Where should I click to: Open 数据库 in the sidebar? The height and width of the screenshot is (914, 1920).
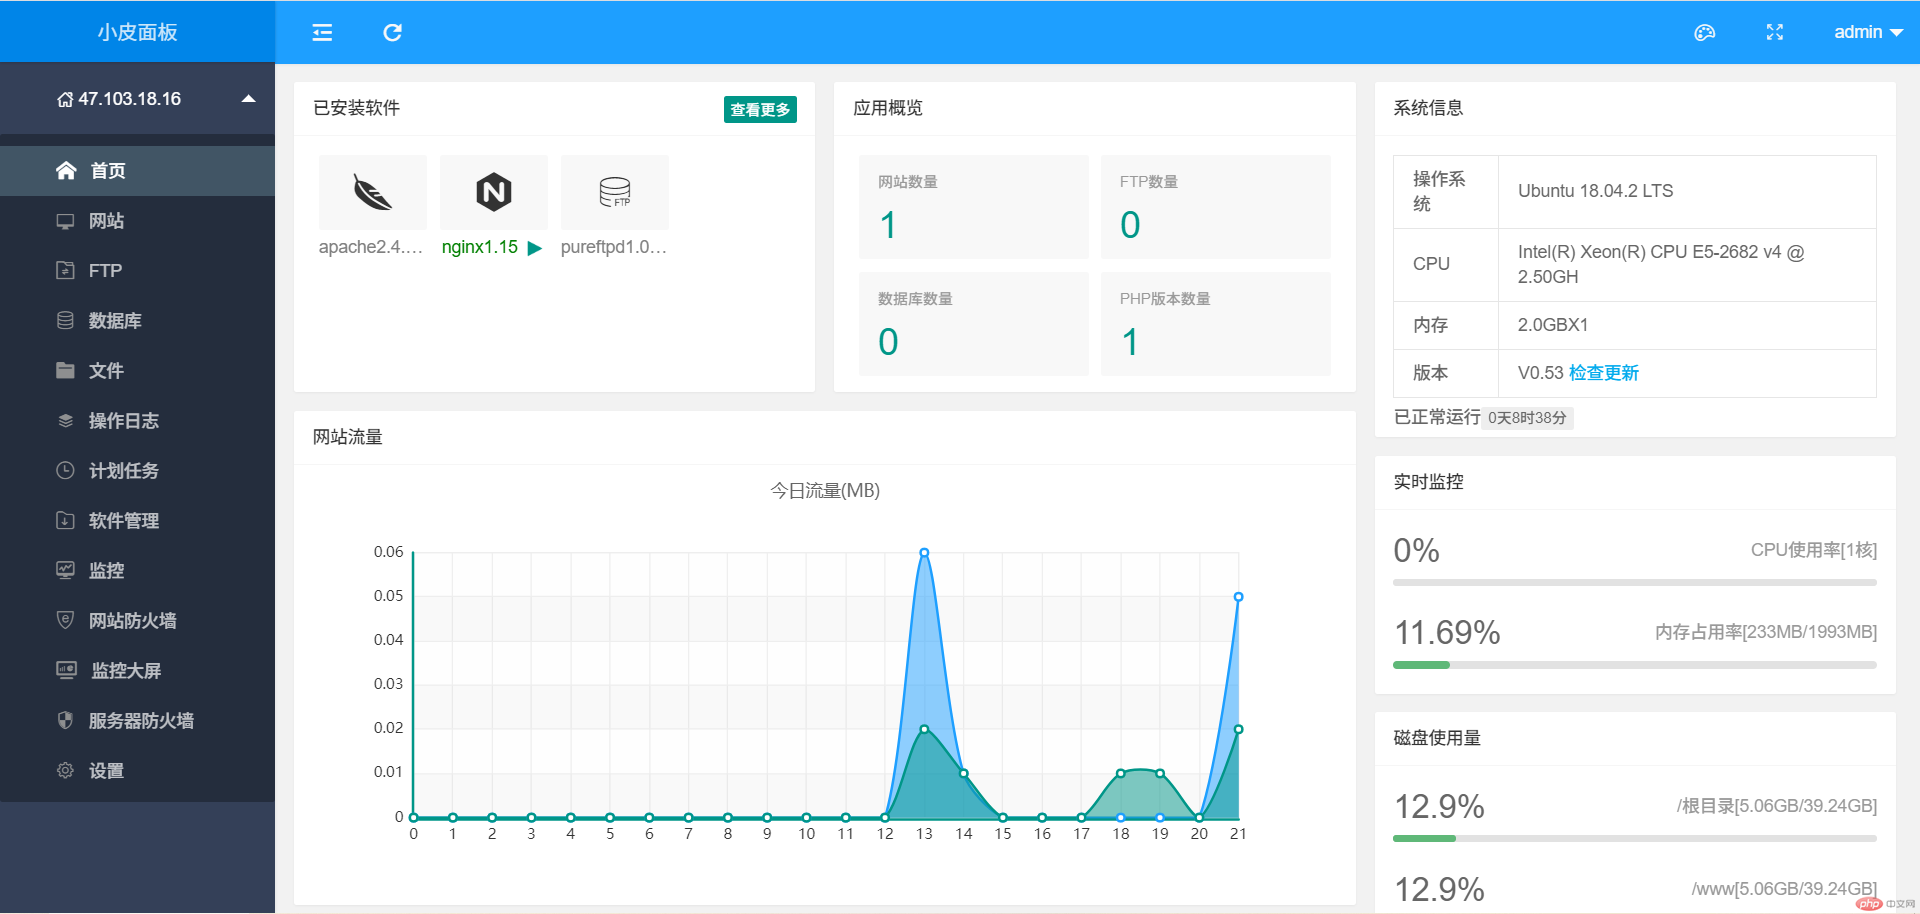click(x=114, y=321)
